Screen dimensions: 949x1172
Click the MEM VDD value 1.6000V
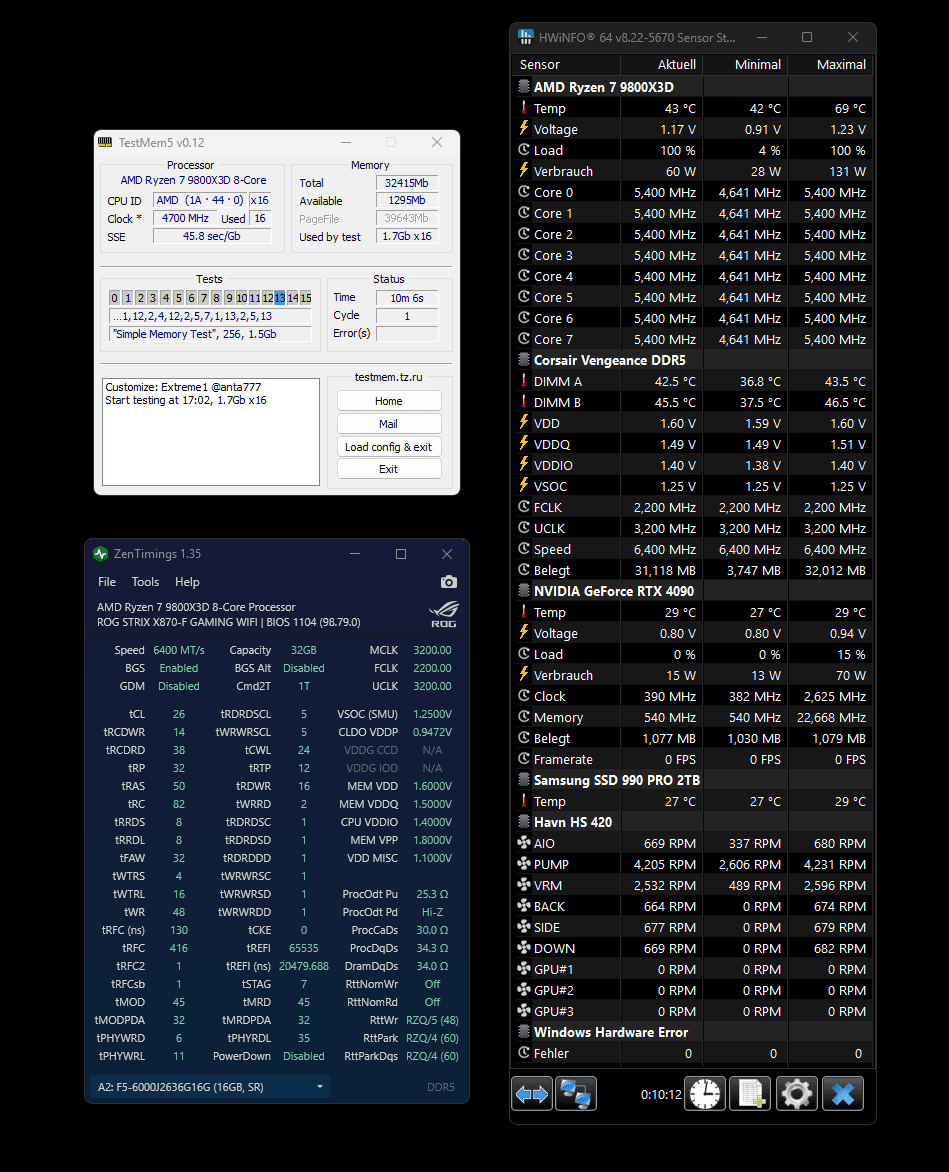pyautogui.click(x=432, y=786)
